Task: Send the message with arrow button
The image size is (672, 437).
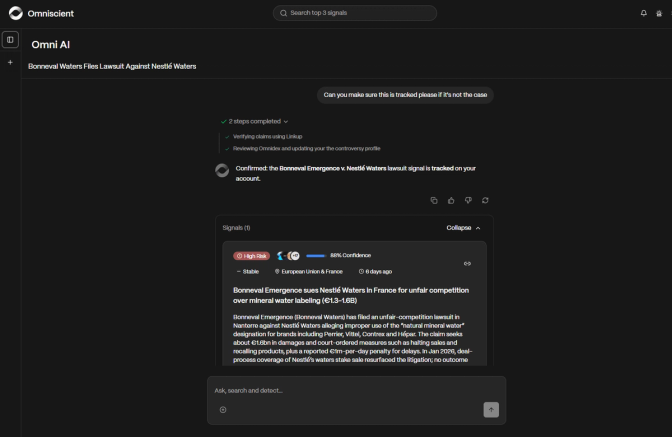Action: [491, 410]
